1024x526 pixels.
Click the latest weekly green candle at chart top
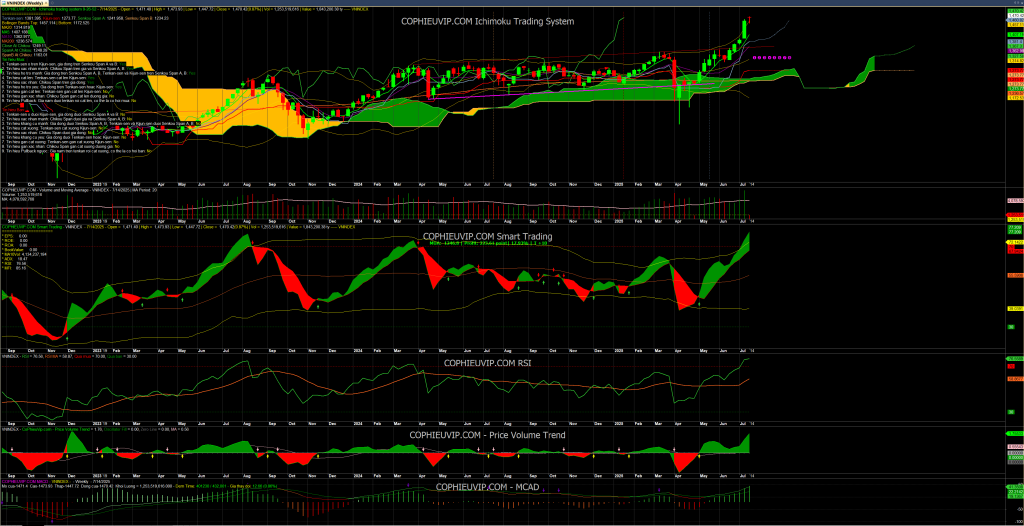(744, 29)
